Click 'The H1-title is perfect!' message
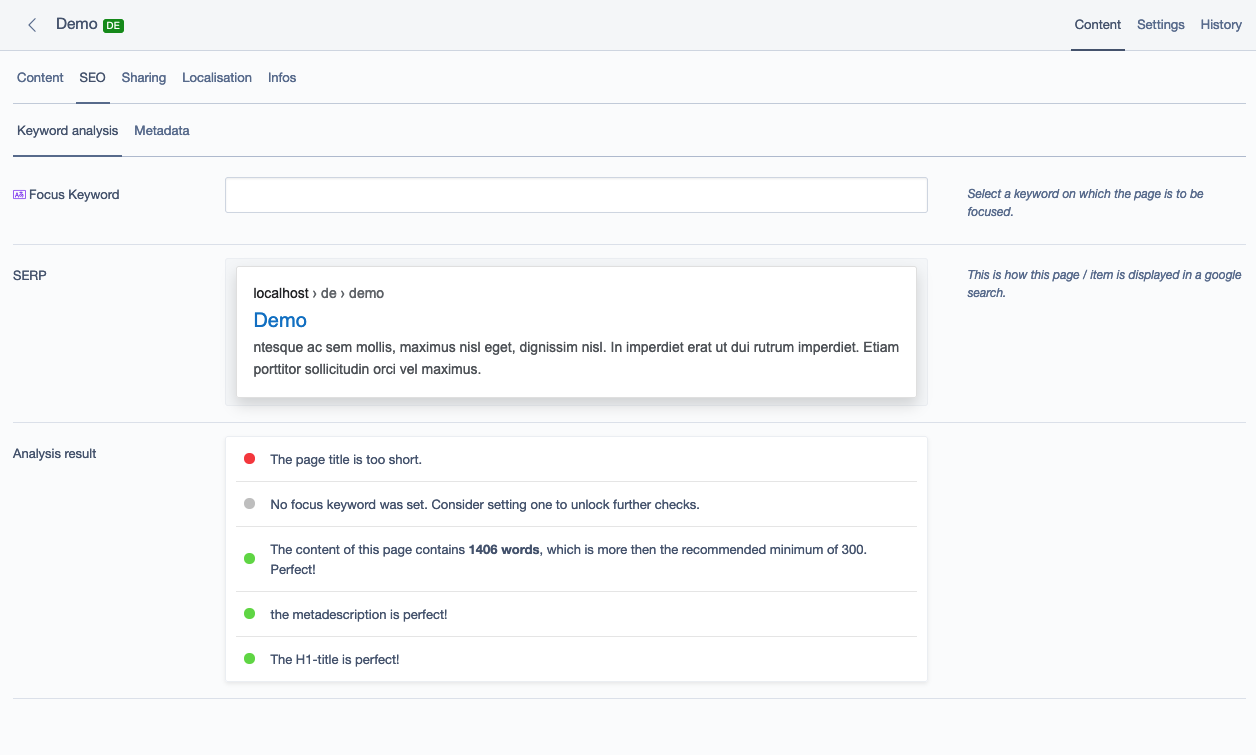 [x=335, y=659]
